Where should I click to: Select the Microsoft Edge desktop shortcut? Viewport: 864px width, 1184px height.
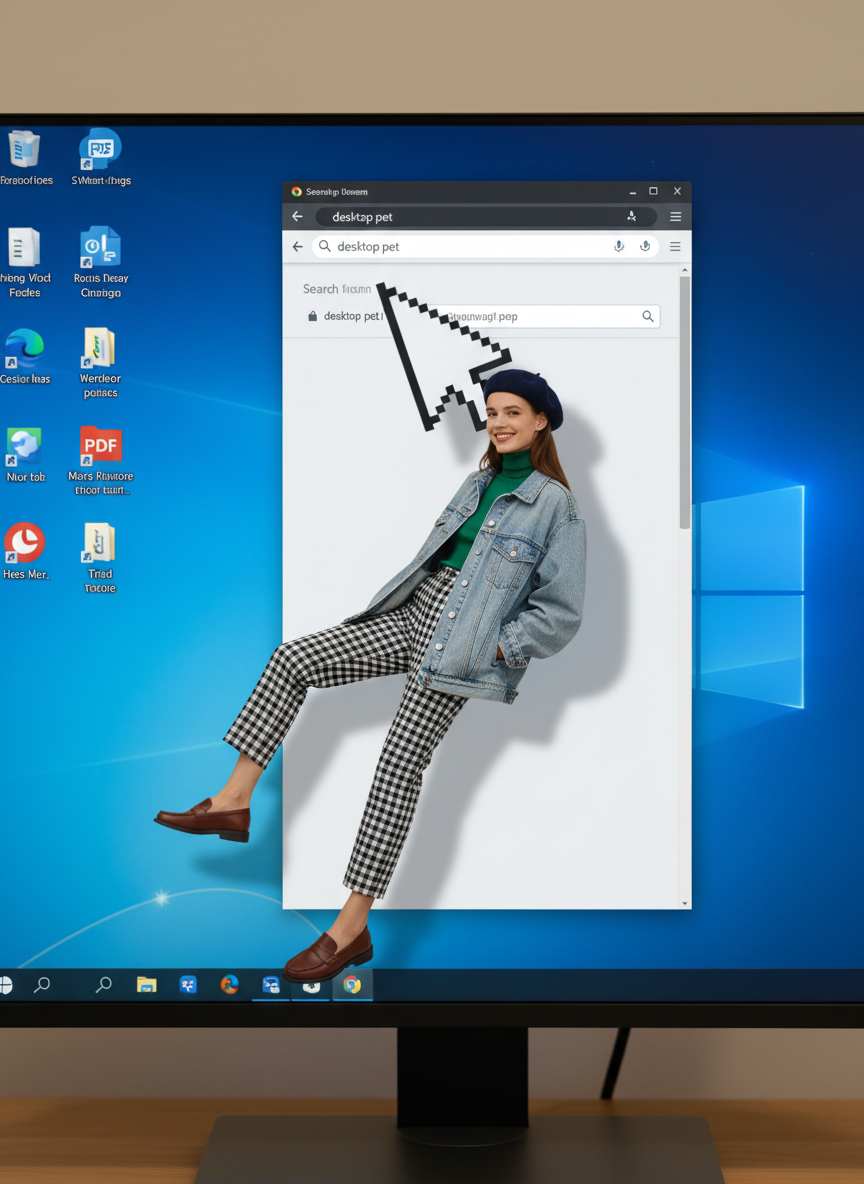(x=24, y=348)
